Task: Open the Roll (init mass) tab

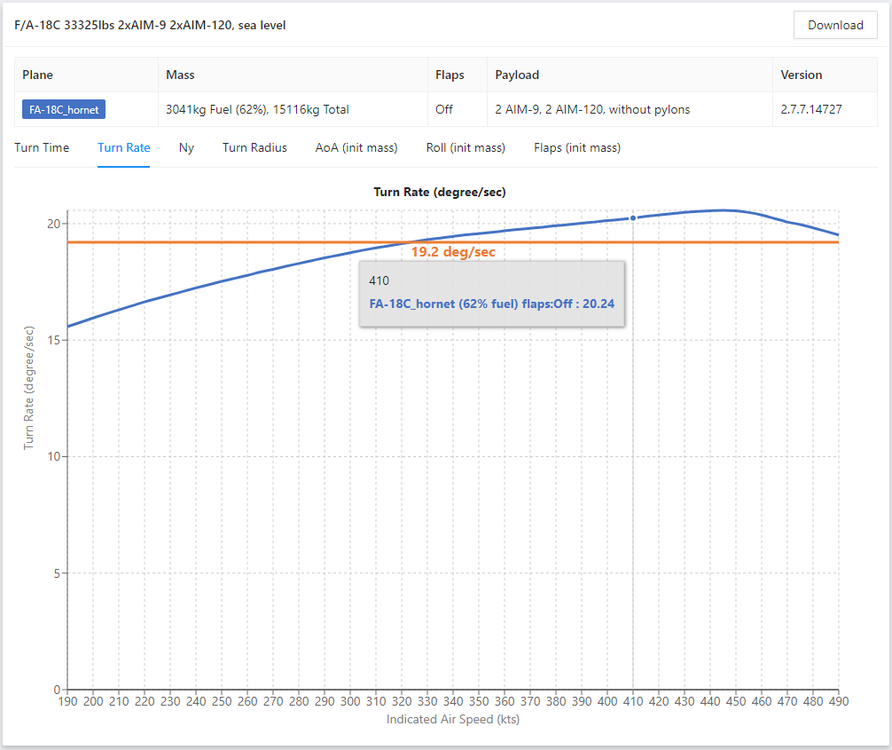Action: coord(465,148)
